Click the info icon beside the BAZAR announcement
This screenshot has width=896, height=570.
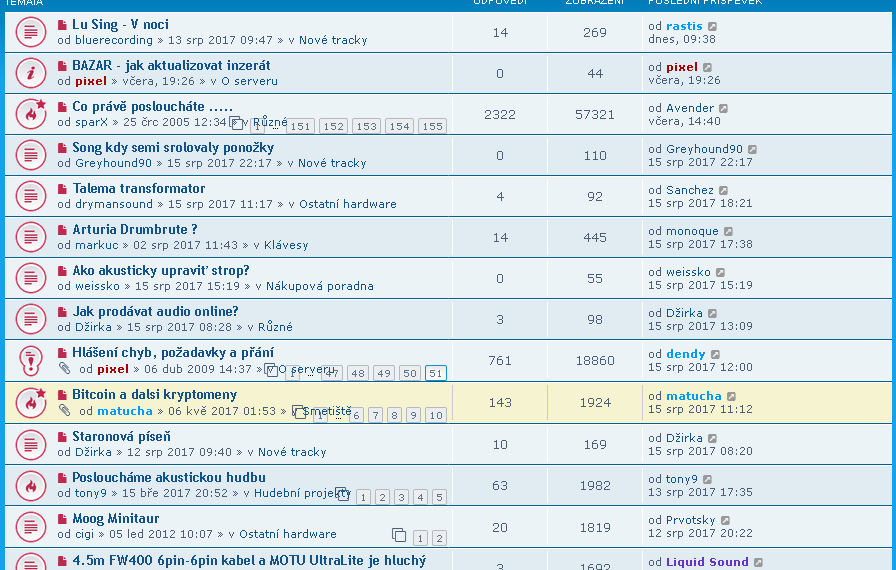pyautogui.click(x=31, y=73)
